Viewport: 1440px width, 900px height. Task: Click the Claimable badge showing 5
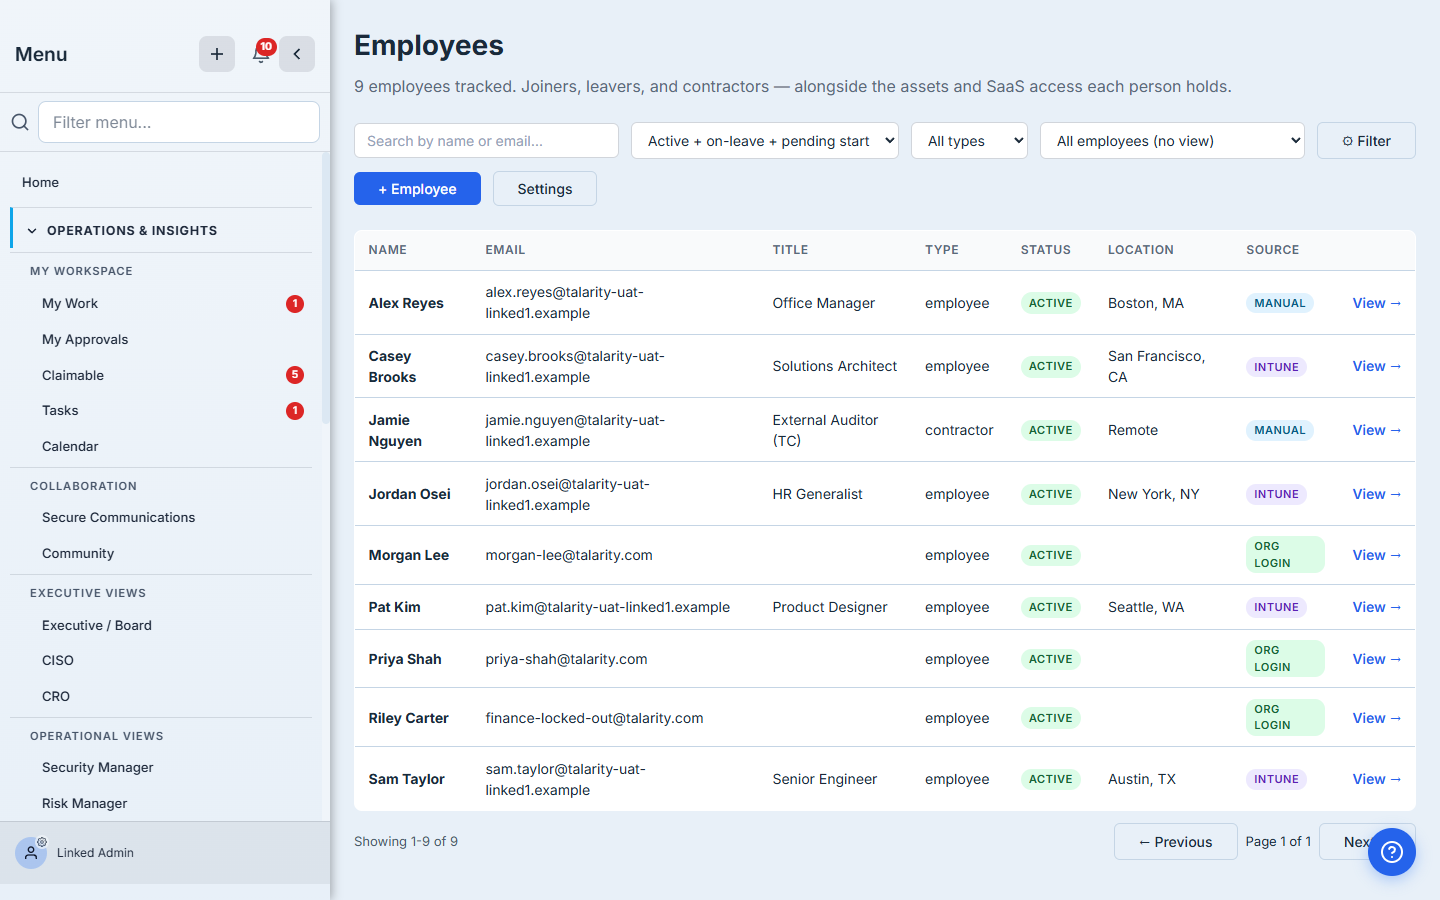point(295,375)
